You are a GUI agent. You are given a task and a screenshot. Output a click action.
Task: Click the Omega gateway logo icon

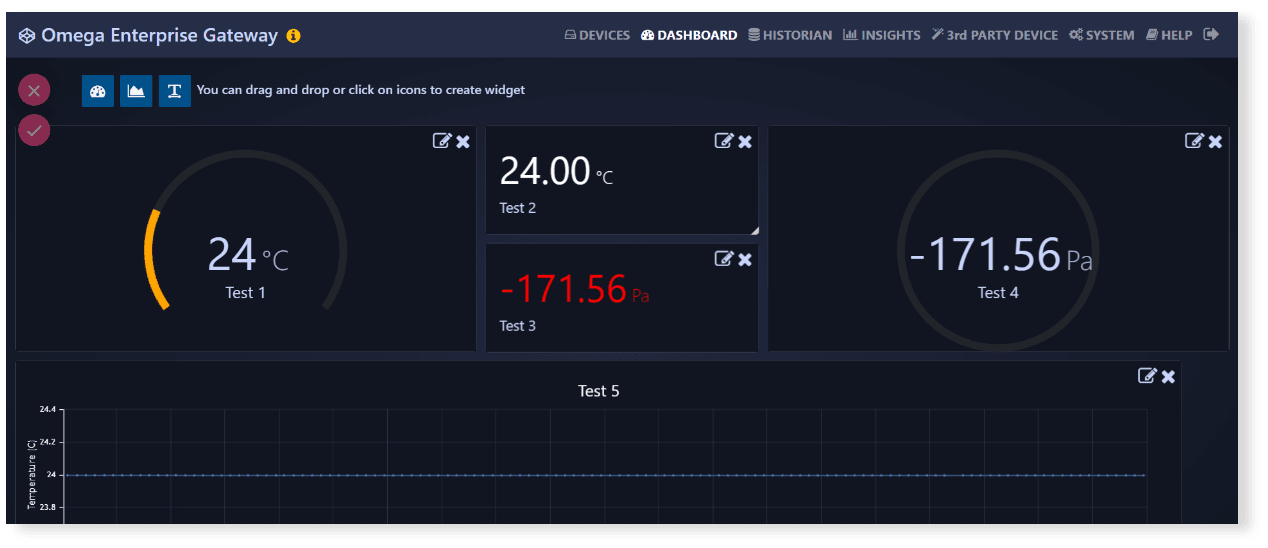[x=27, y=36]
